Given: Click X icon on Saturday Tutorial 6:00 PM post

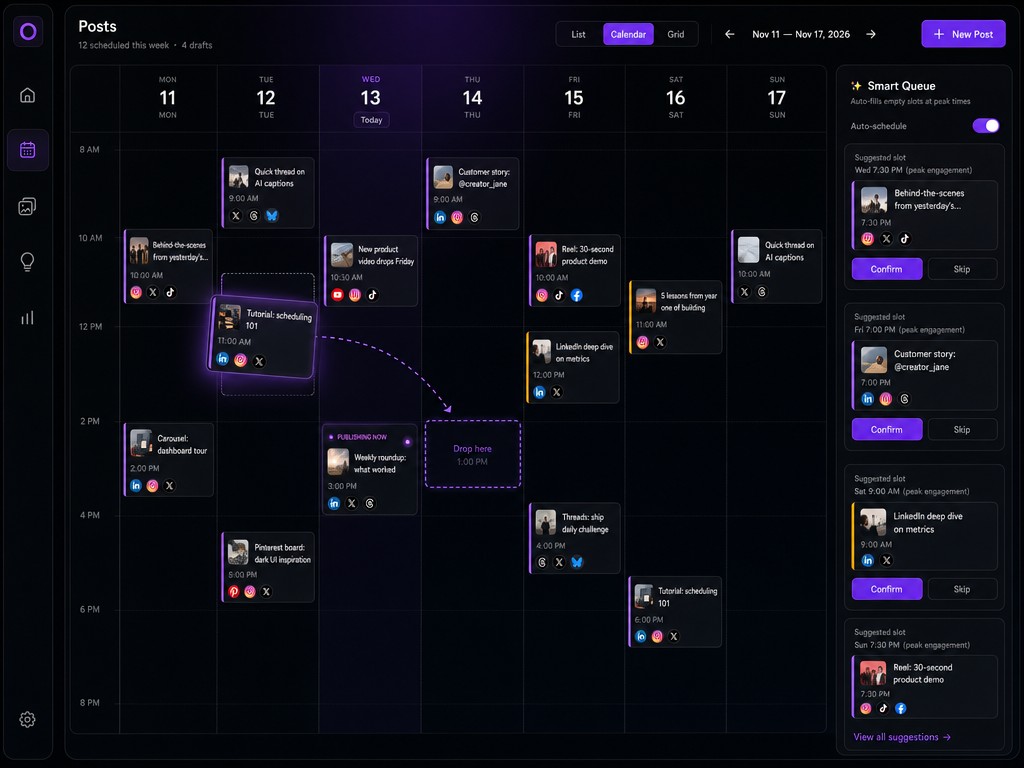Looking at the screenshot, I should pyautogui.click(x=673, y=636).
